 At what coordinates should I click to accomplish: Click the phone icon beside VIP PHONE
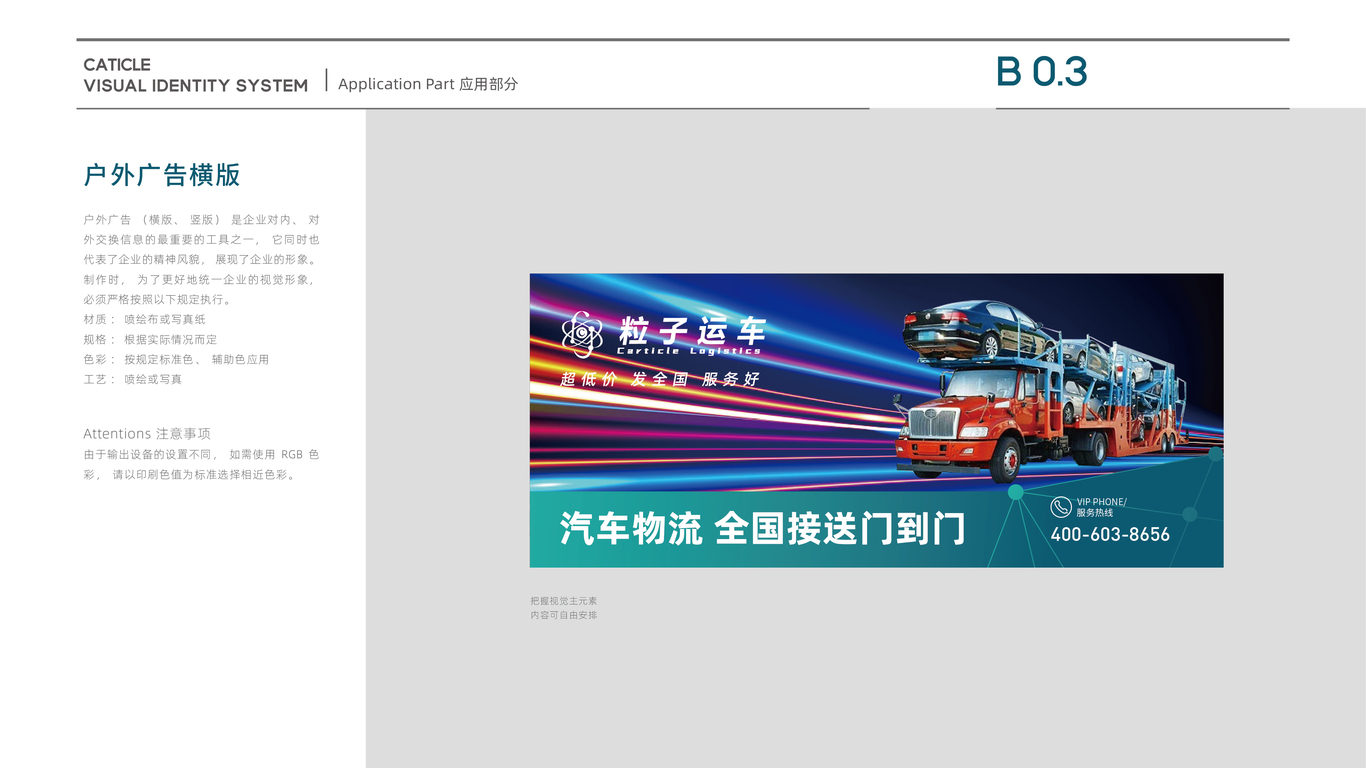tap(1061, 507)
